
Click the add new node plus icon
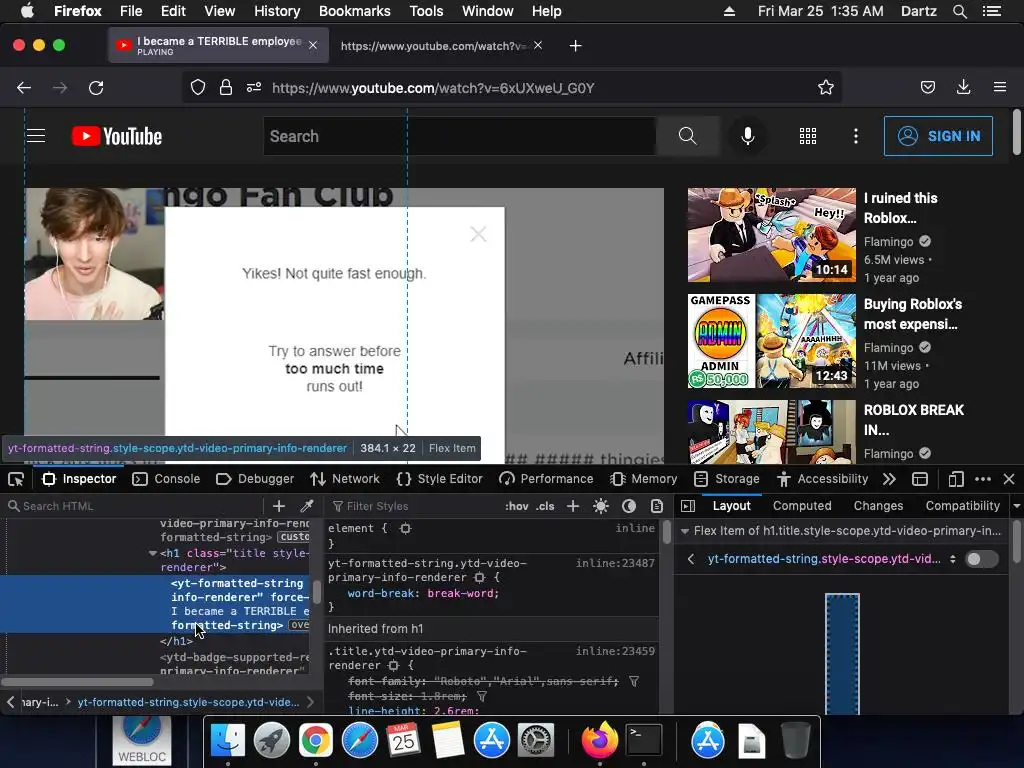pyautogui.click(x=279, y=506)
